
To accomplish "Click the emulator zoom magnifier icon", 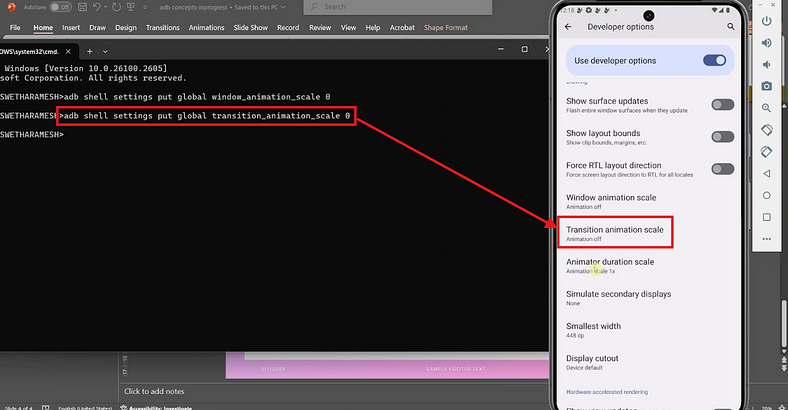I will (766, 108).
